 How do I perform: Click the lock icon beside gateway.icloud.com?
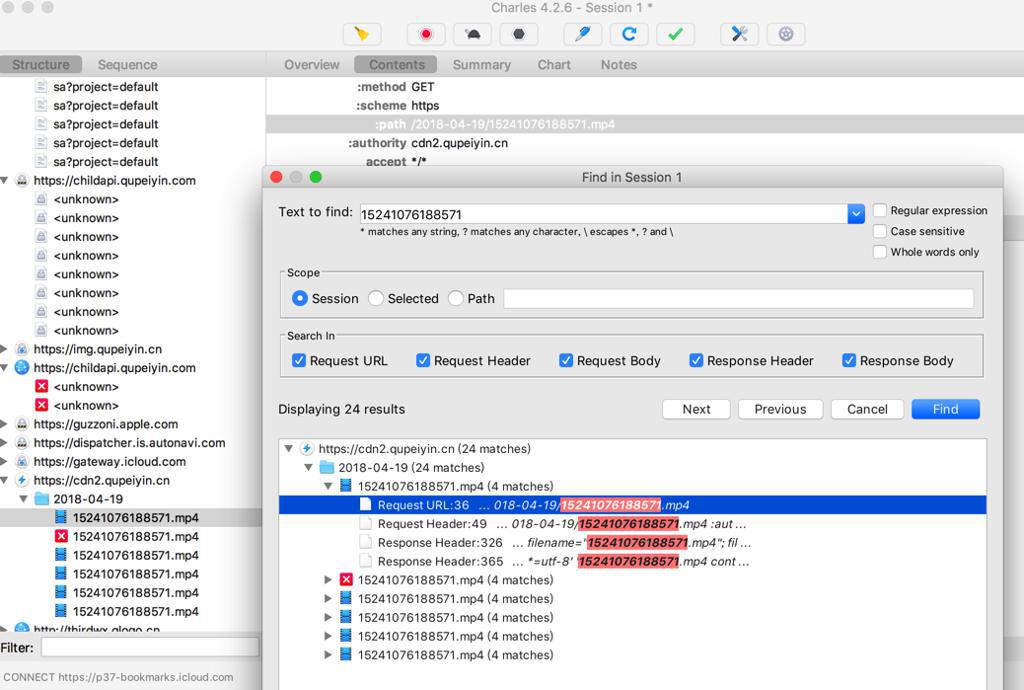coord(22,462)
